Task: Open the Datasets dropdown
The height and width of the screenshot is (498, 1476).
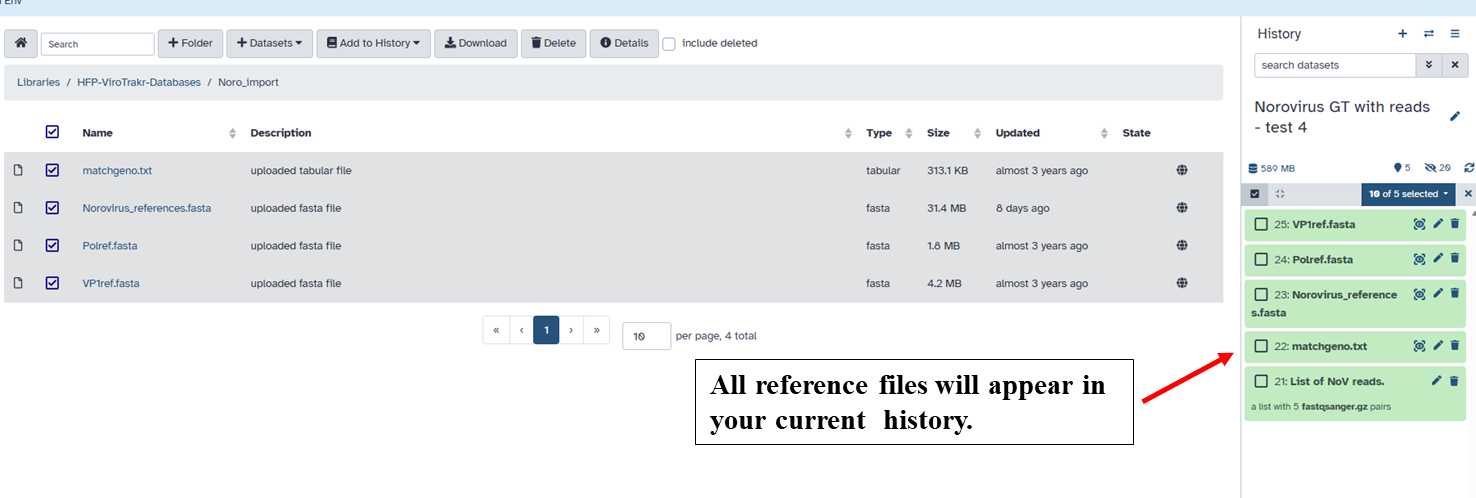Action: tap(269, 43)
